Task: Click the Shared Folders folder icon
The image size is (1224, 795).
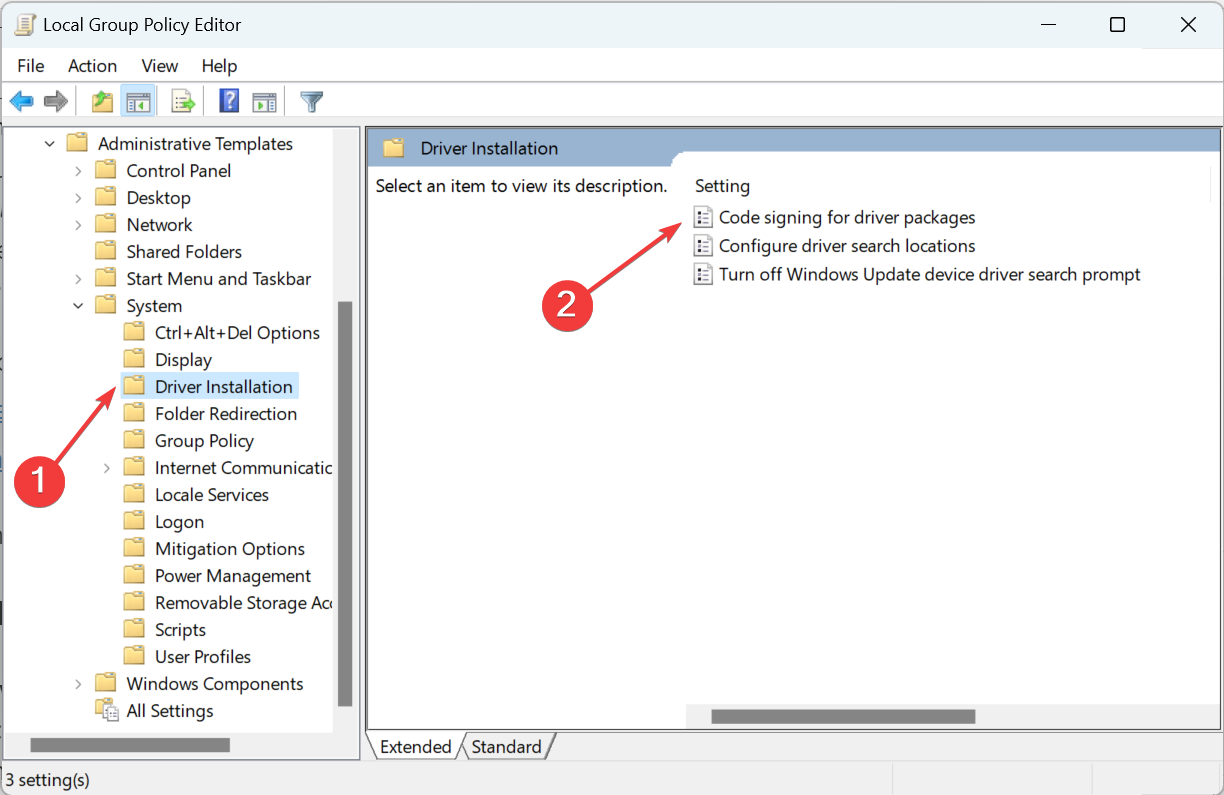Action: (x=106, y=251)
